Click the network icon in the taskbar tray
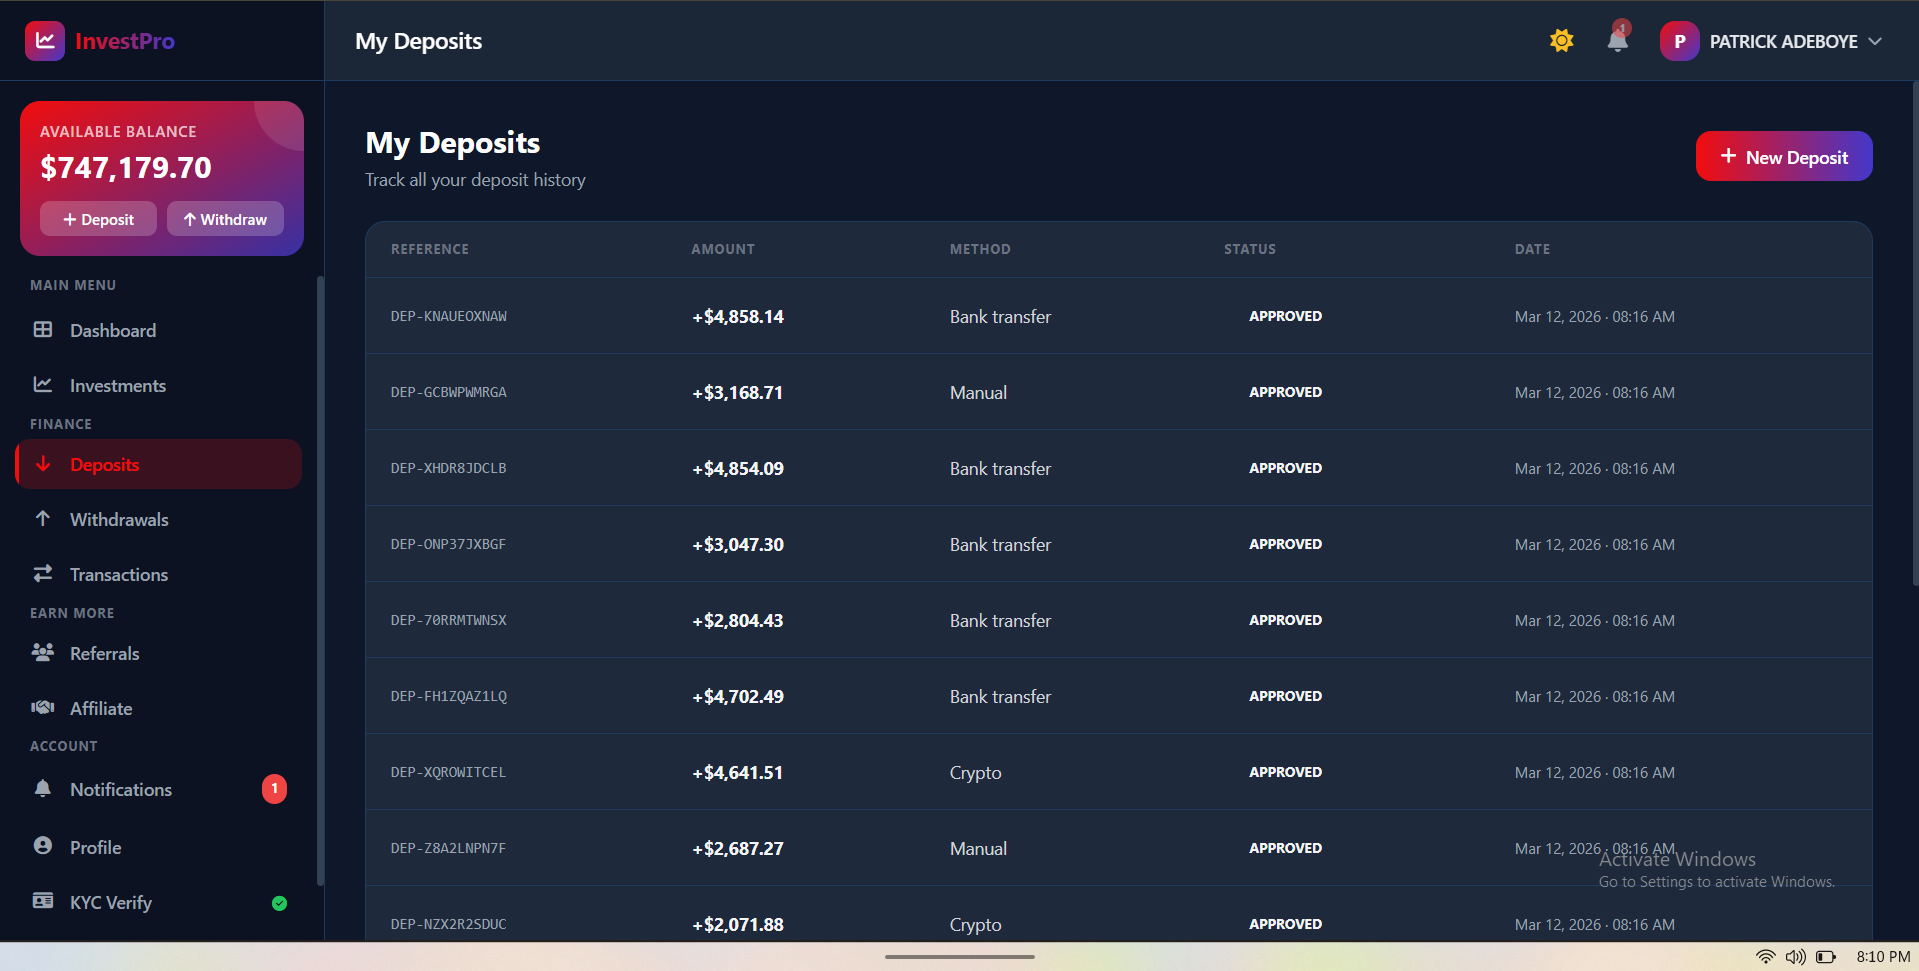1919x971 pixels. click(1764, 956)
